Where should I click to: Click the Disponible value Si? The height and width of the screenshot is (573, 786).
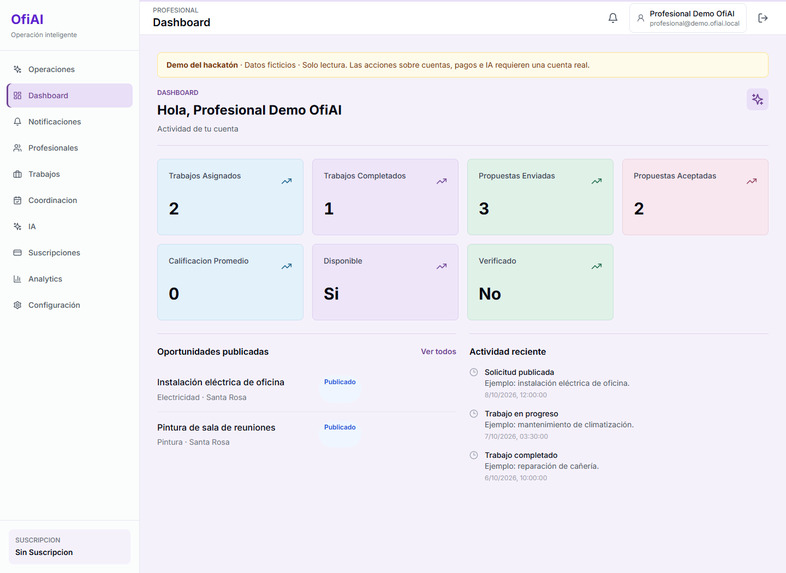click(331, 294)
